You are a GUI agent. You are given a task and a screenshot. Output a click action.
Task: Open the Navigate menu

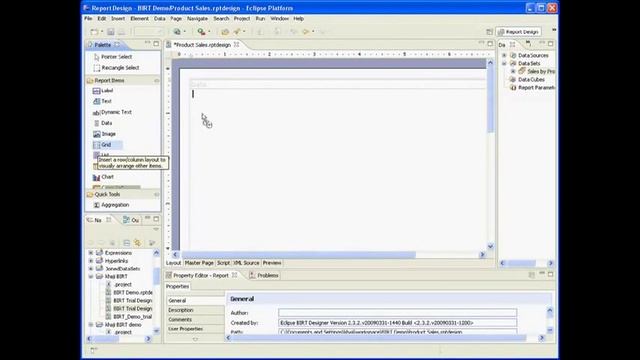[x=198, y=19]
